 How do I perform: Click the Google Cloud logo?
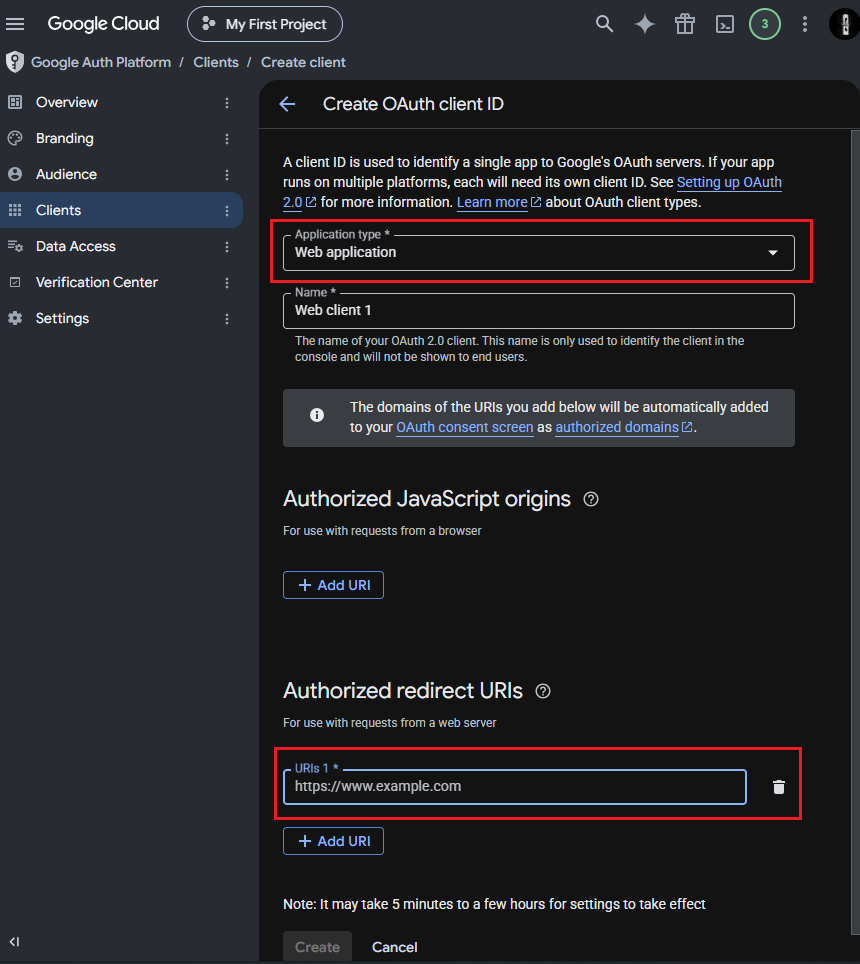coord(103,24)
